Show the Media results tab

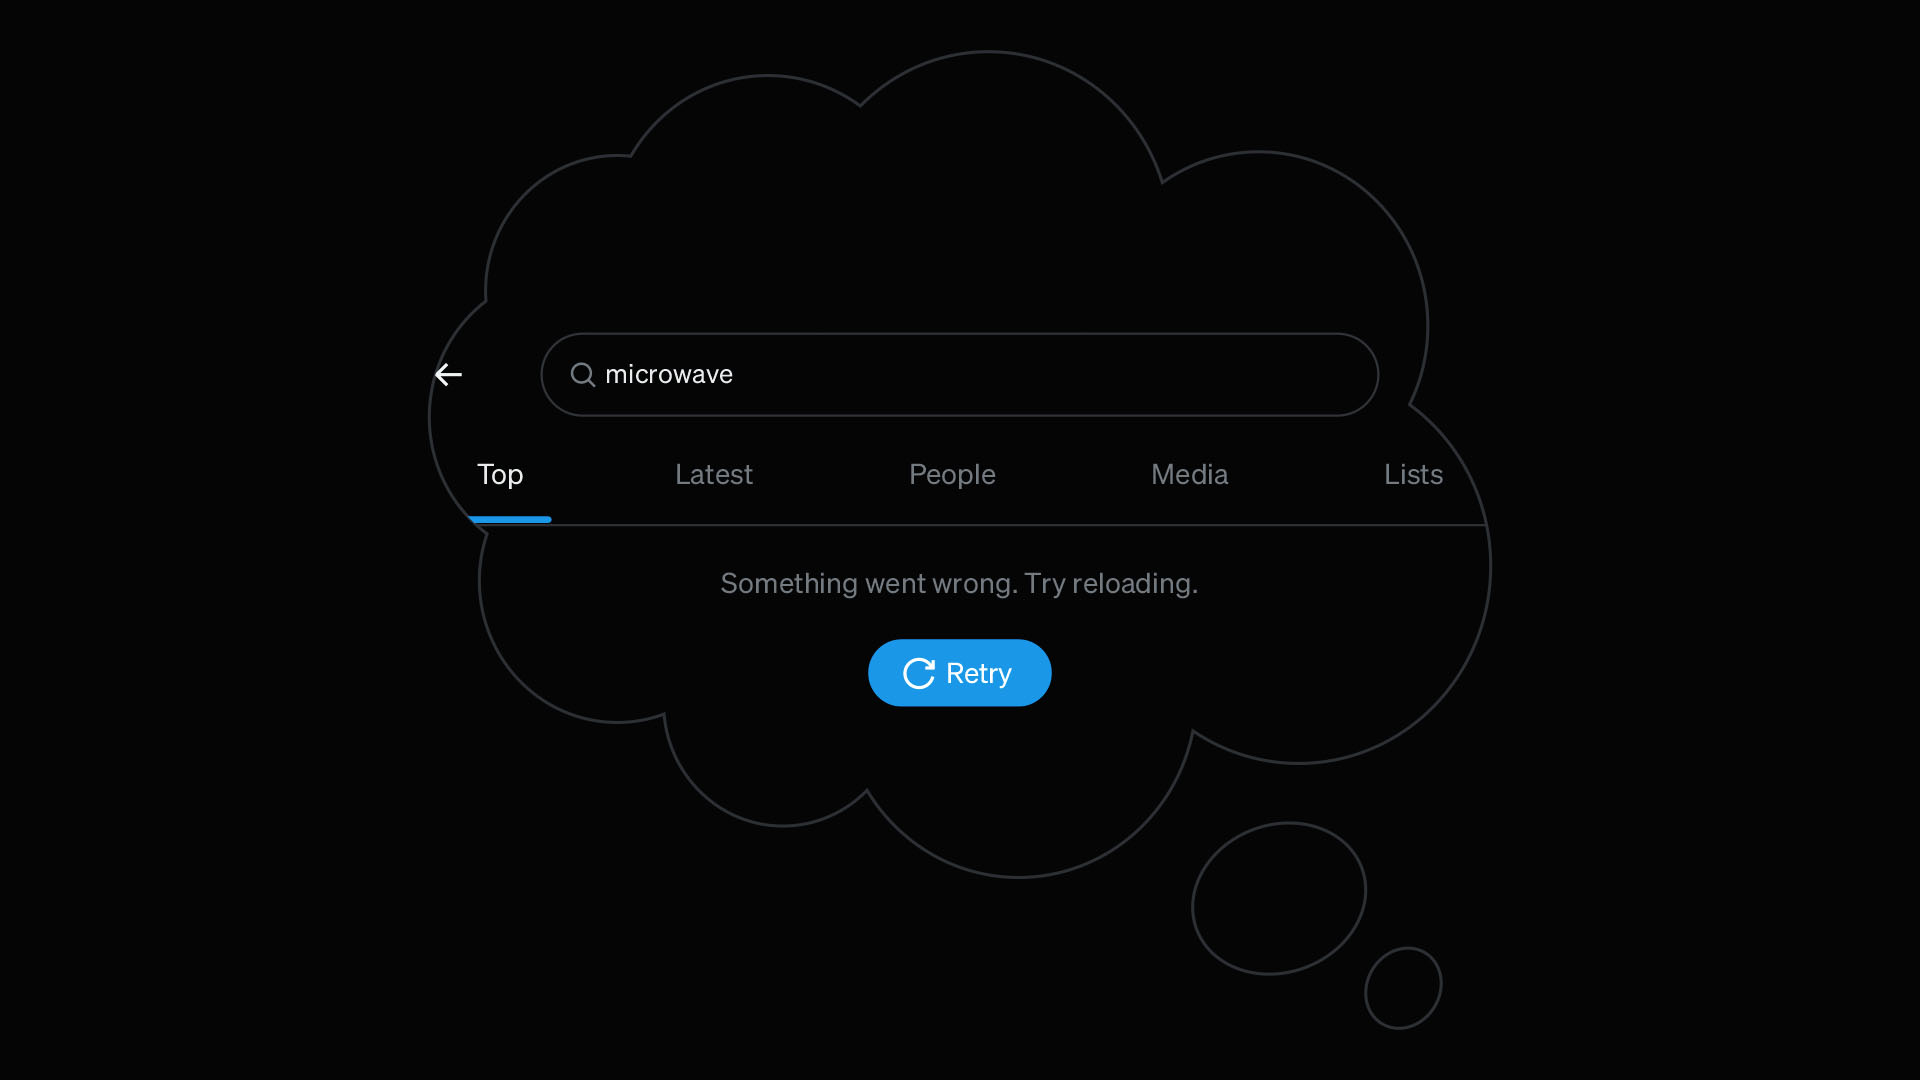tap(1189, 474)
